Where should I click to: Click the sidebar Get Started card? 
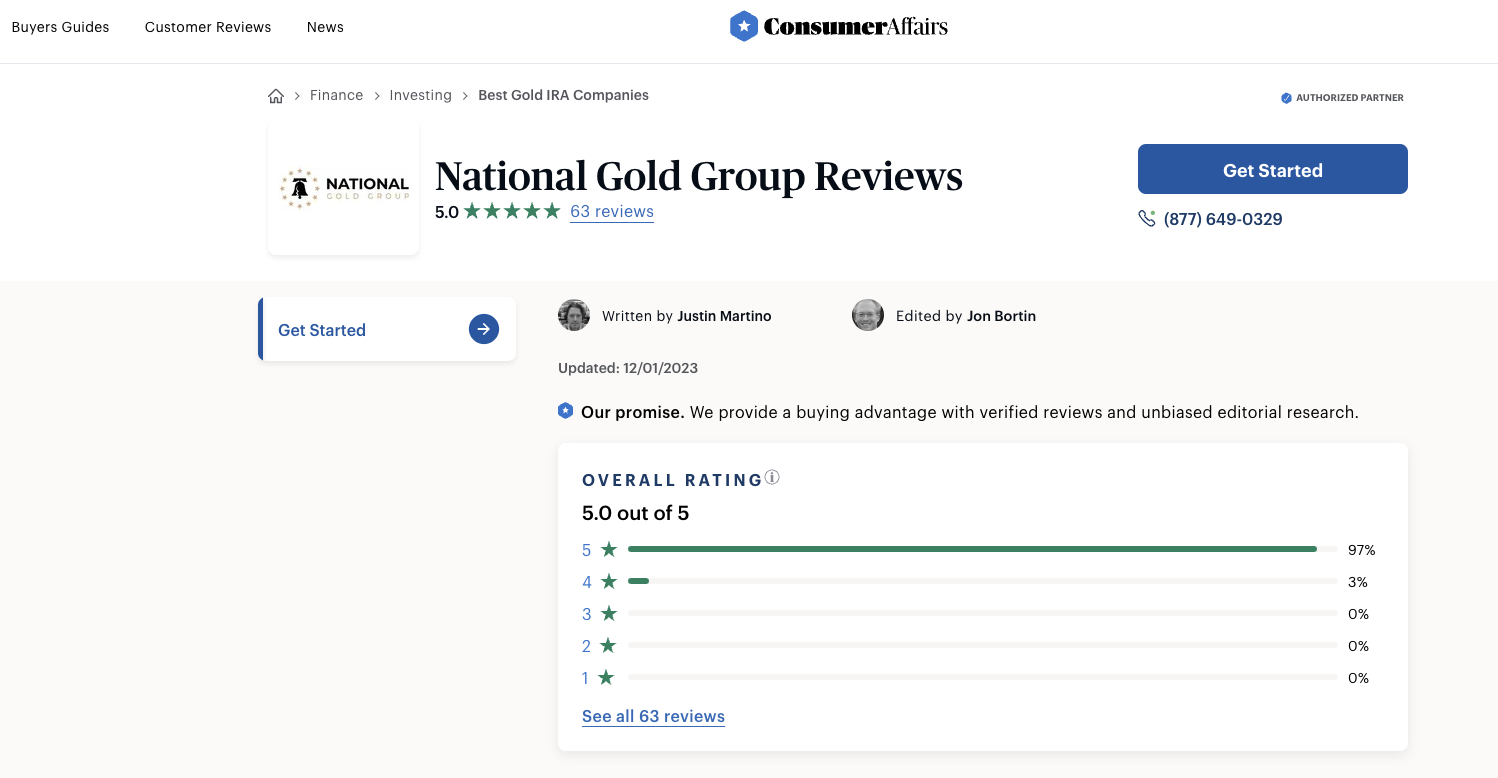[x=387, y=329]
